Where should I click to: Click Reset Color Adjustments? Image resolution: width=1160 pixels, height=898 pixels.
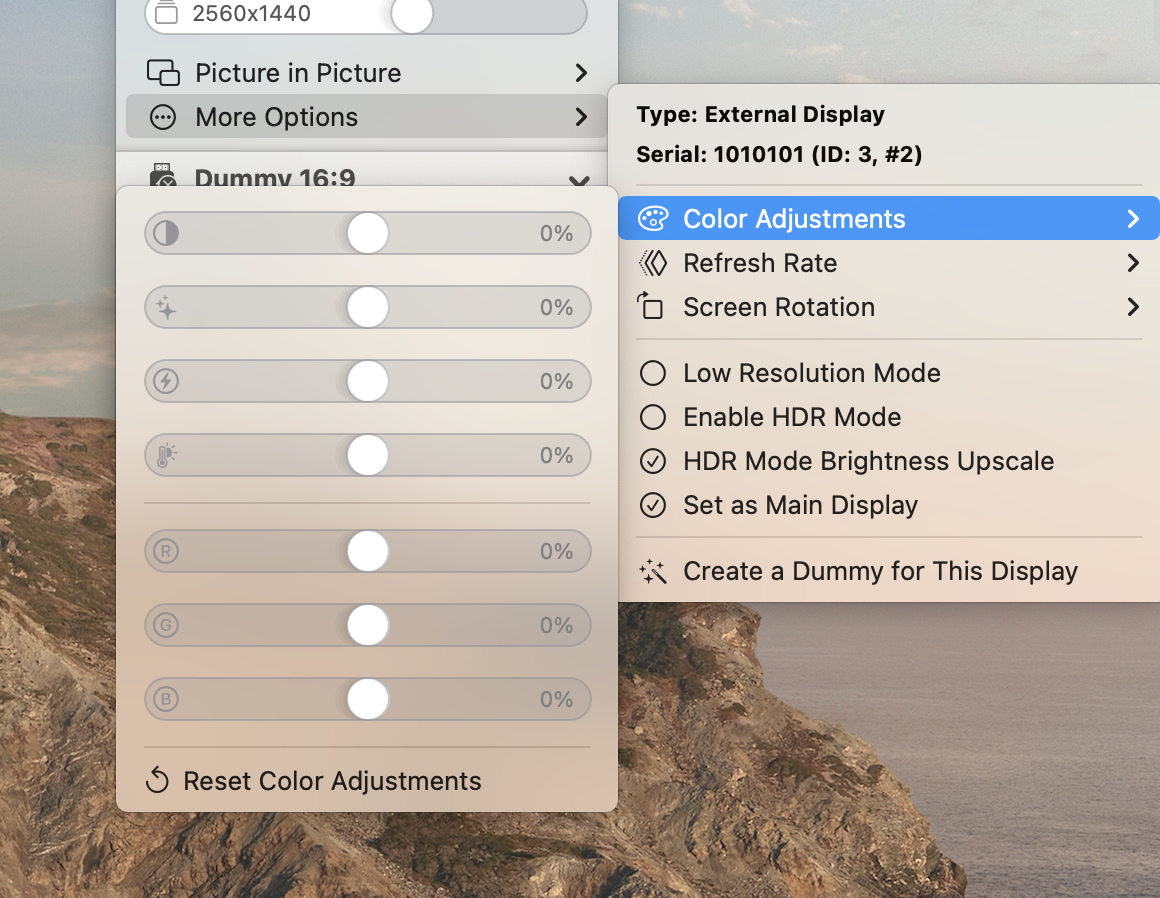click(x=331, y=781)
